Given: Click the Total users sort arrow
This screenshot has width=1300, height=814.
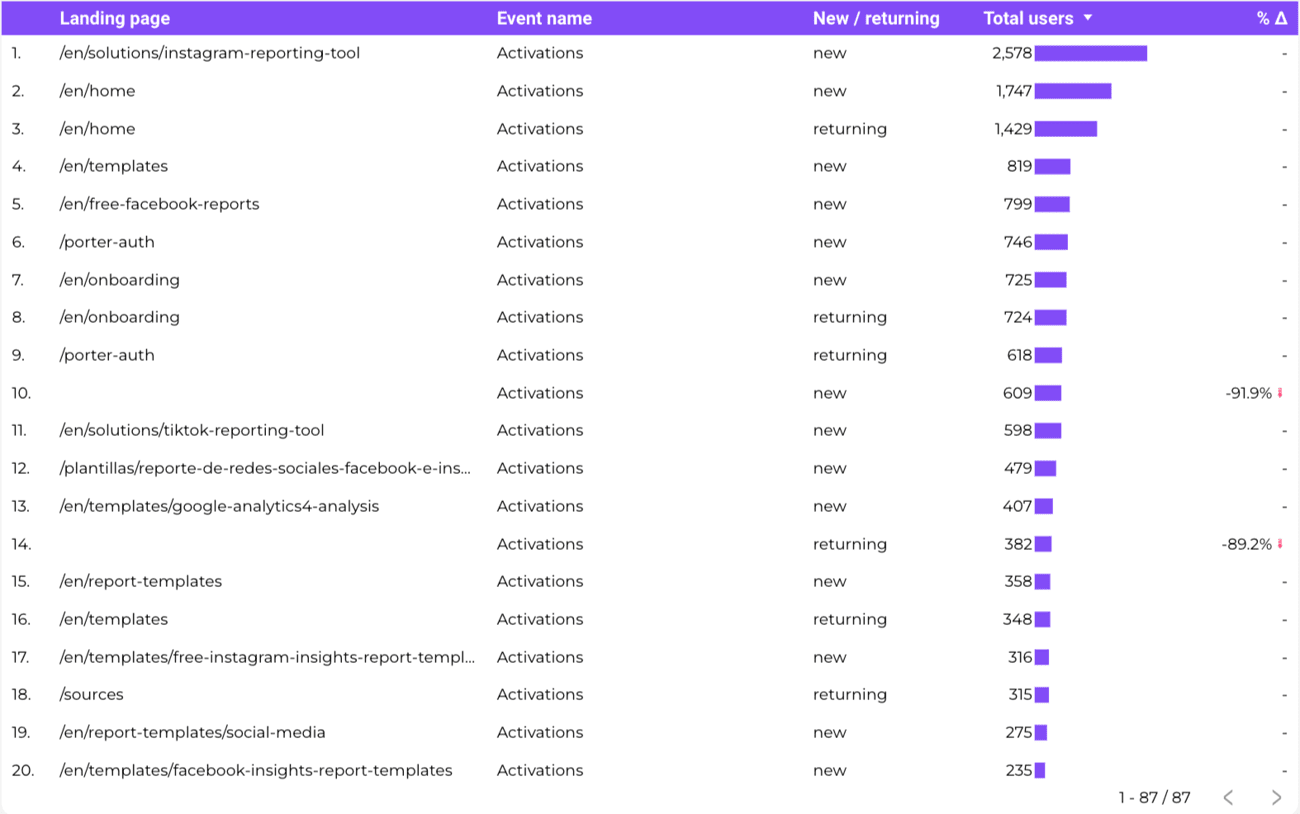Looking at the screenshot, I should [1088, 18].
